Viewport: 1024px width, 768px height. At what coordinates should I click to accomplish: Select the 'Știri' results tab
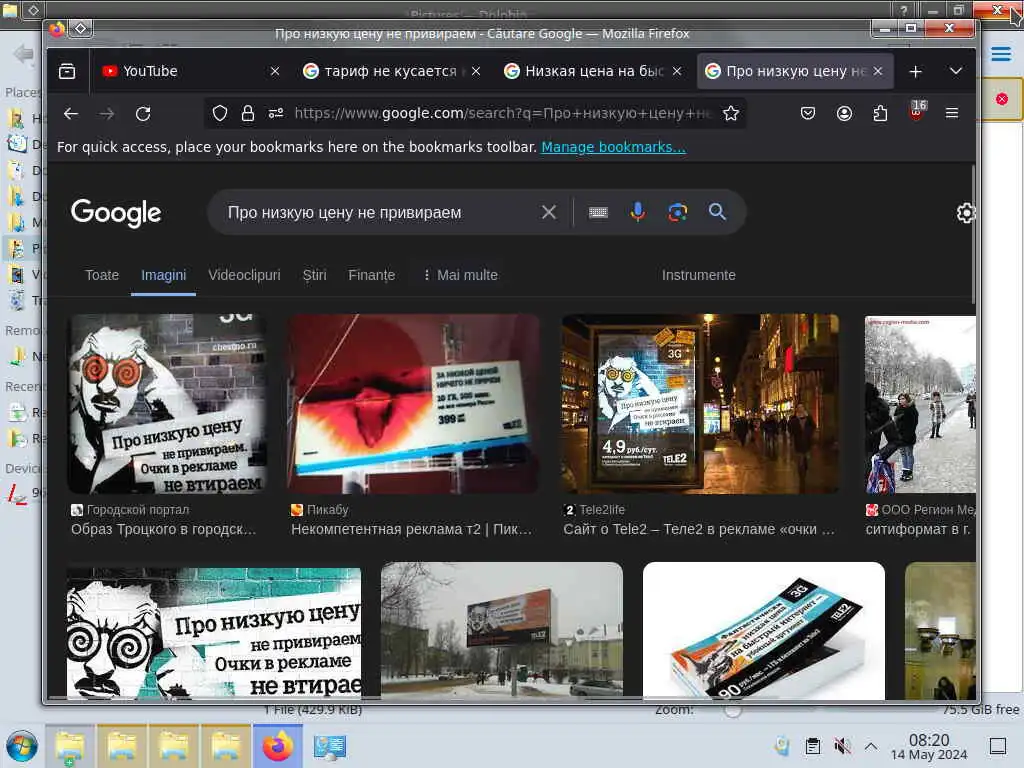coord(314,276)
